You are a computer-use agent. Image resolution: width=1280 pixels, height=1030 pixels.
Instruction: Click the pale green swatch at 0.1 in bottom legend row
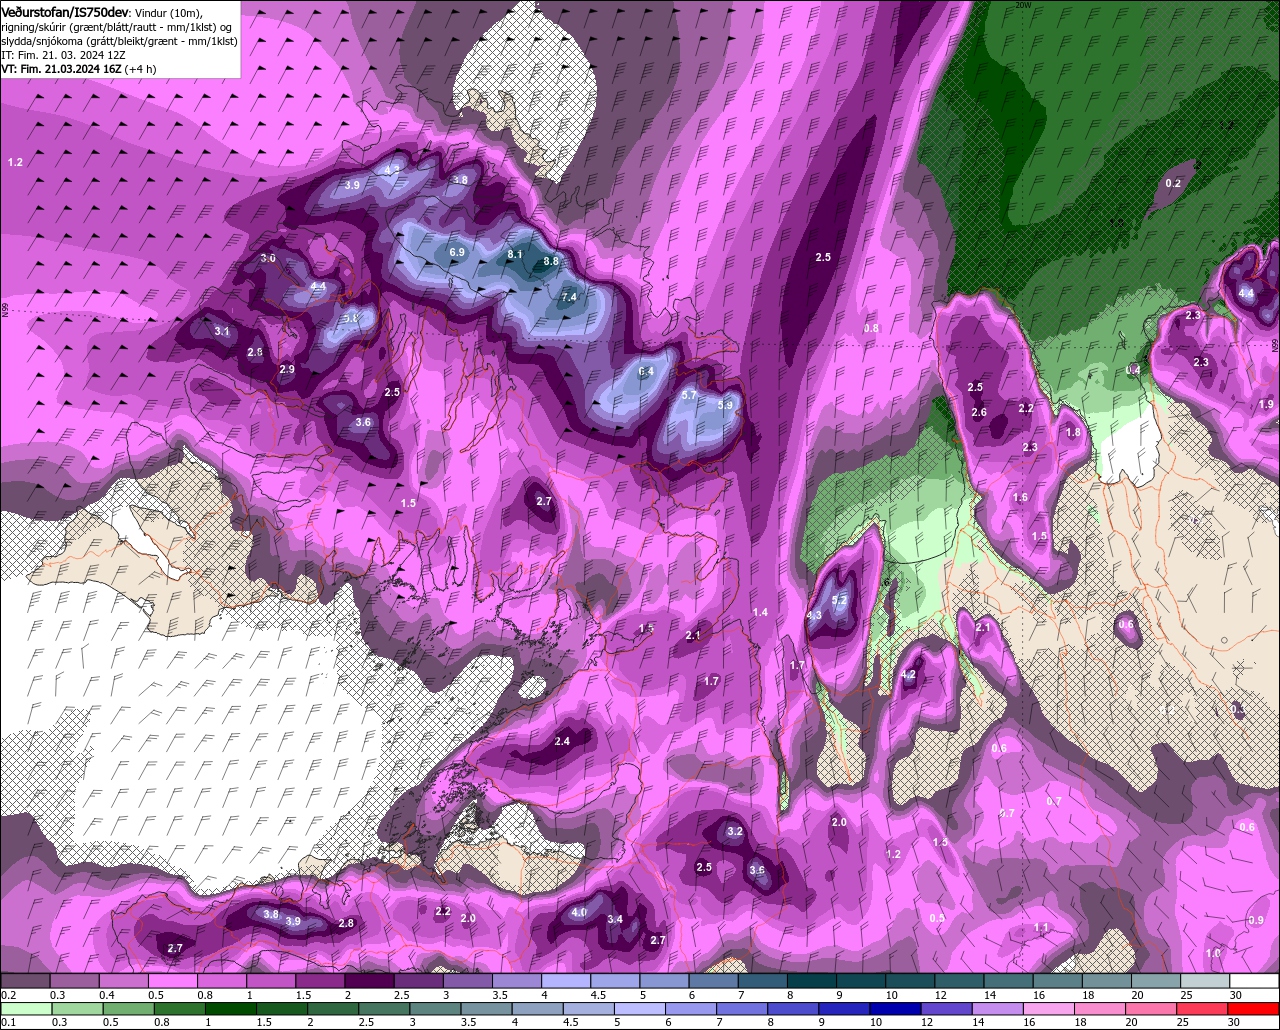pos(25,1009)
